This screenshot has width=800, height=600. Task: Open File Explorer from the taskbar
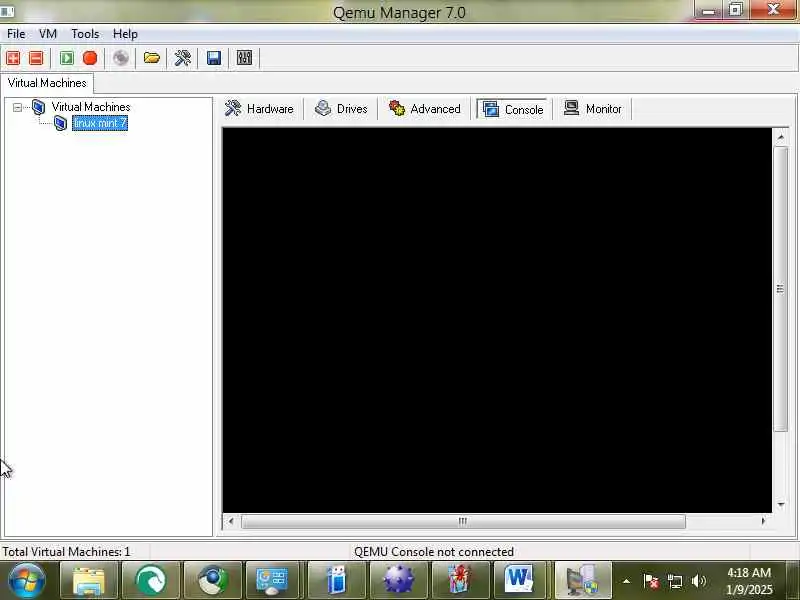89,581
